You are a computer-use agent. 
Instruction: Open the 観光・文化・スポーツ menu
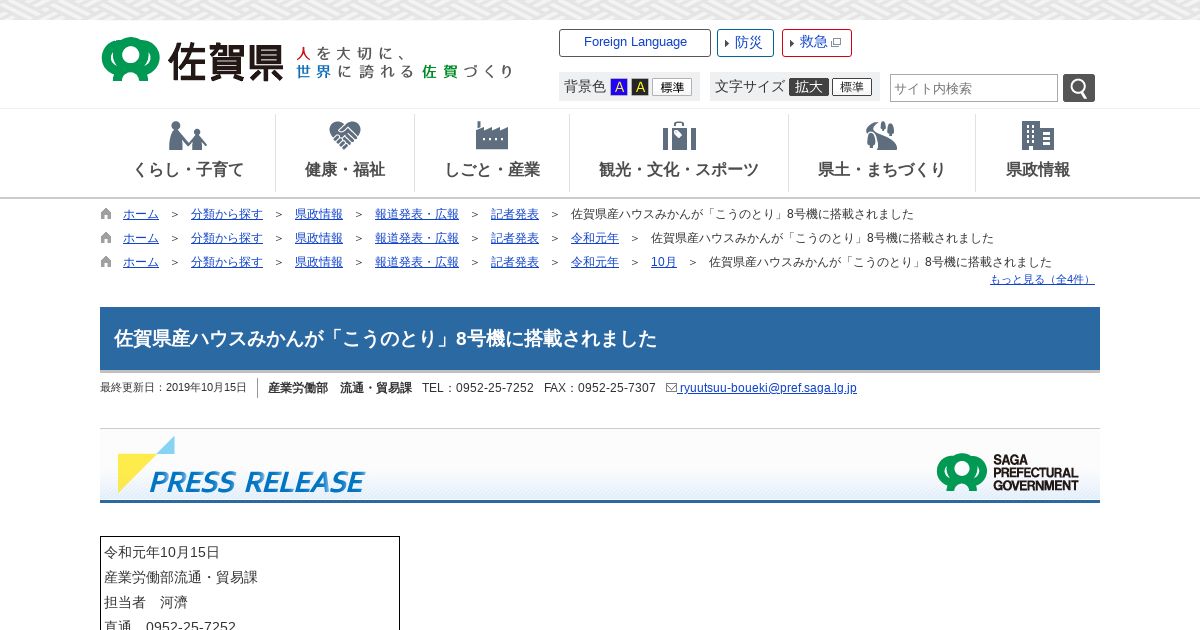click(679, 153)
